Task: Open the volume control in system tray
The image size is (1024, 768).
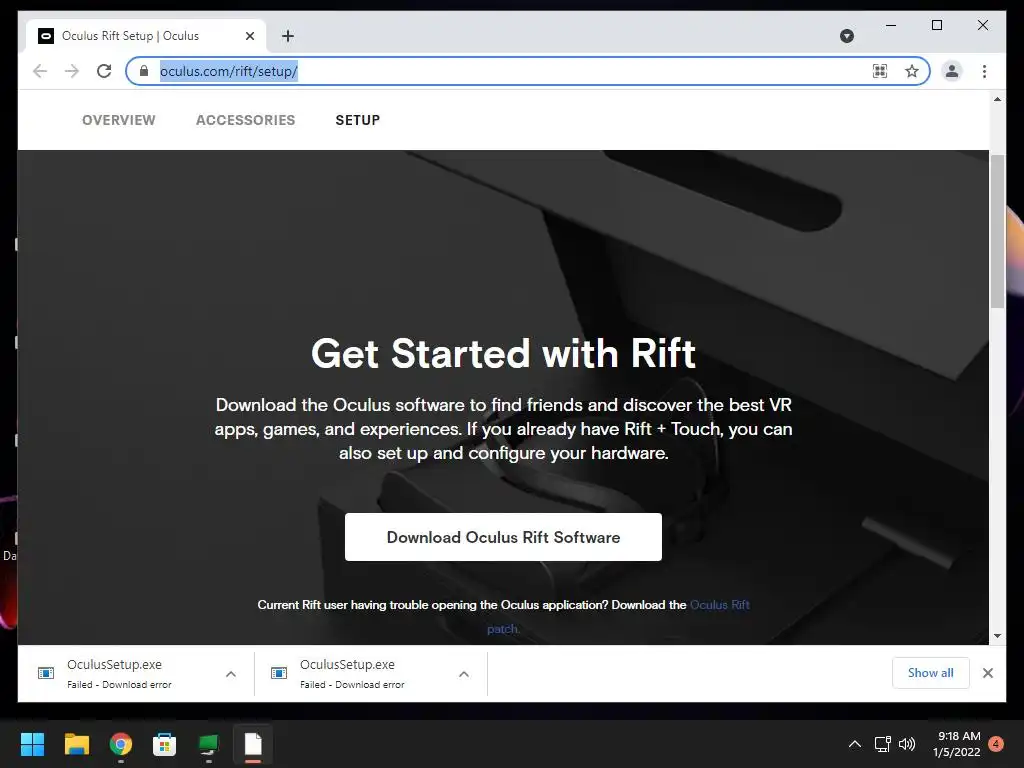Action: [907, 744]
